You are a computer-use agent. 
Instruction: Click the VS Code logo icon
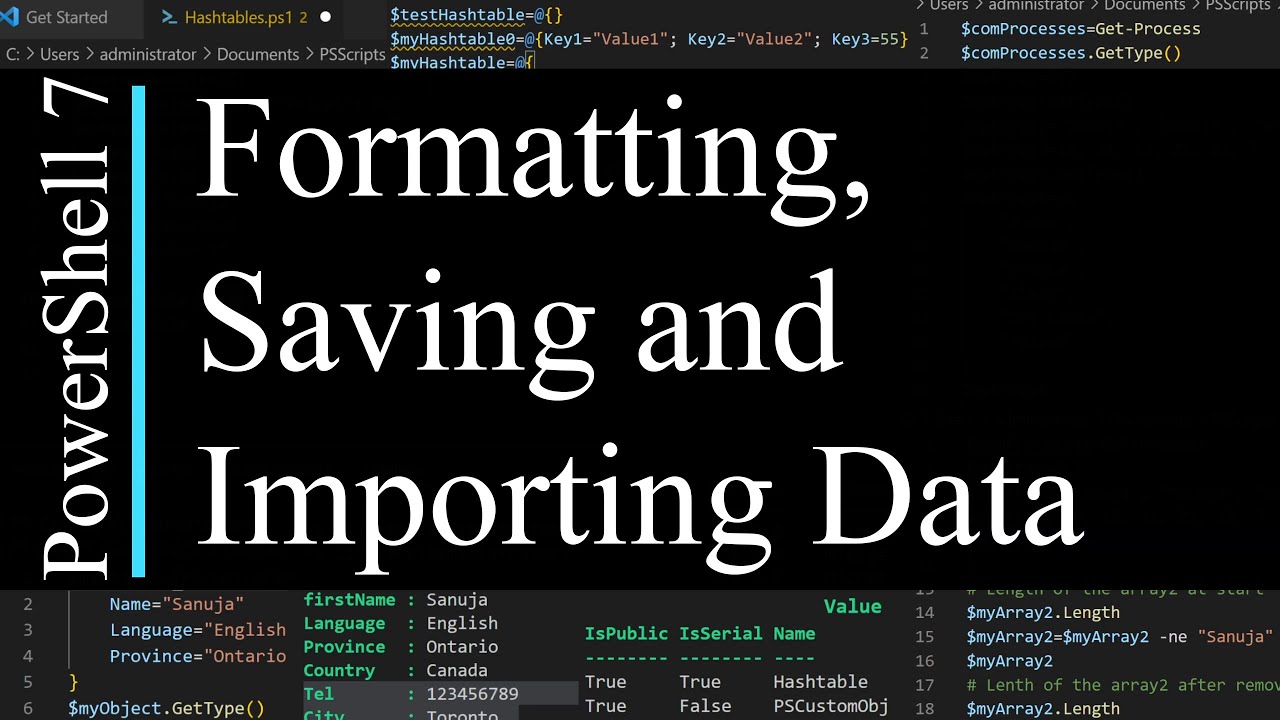(x=11, y=17)
